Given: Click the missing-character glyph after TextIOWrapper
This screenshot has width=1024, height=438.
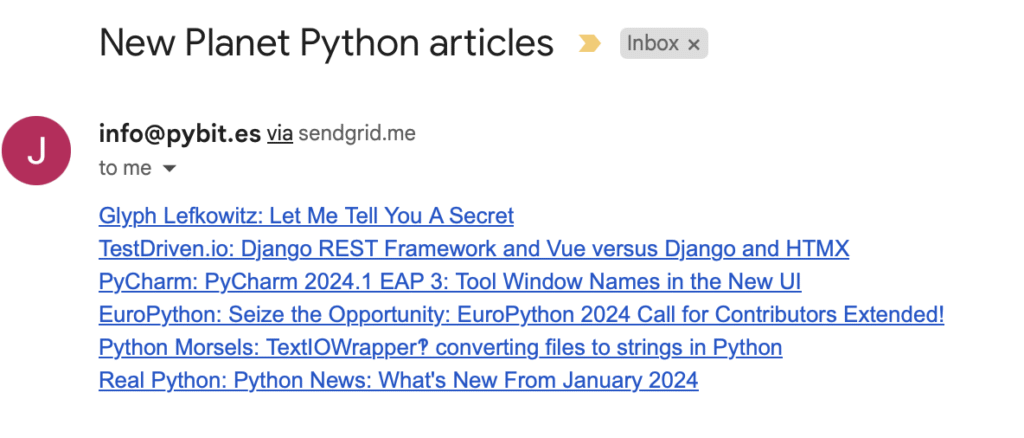Looking at the screenshot, I should coord(421,348).
